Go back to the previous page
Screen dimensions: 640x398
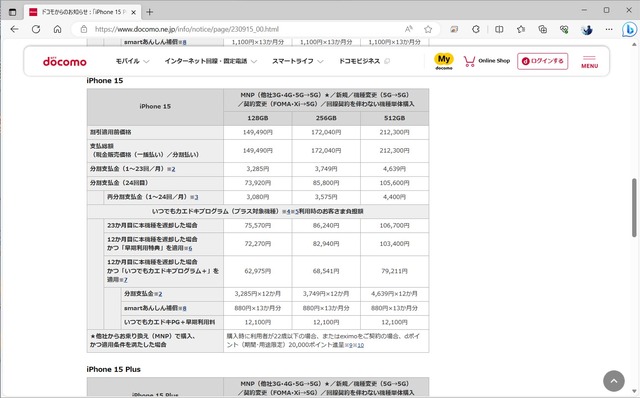(14, 29)
